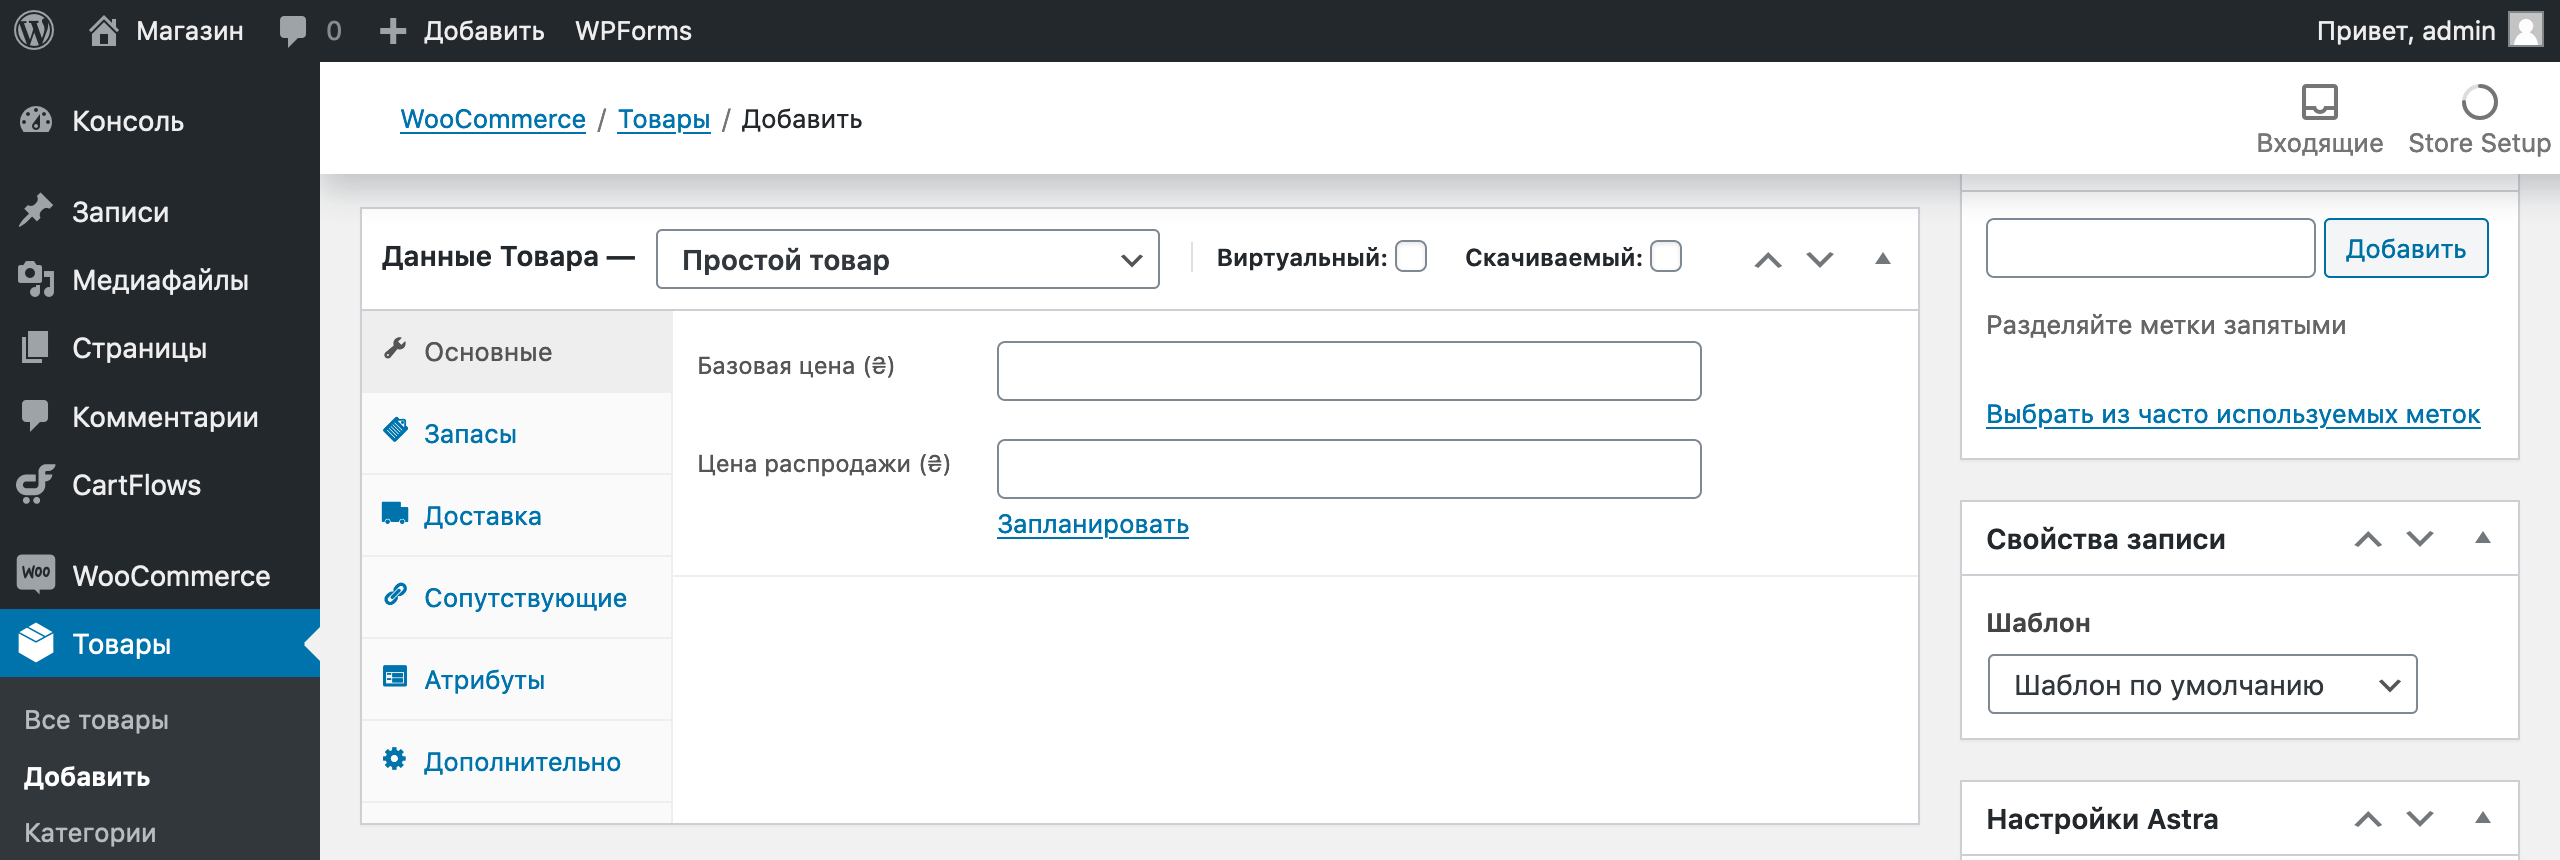
Task: Switch to the Доставка tab
Action: [517, 516]
